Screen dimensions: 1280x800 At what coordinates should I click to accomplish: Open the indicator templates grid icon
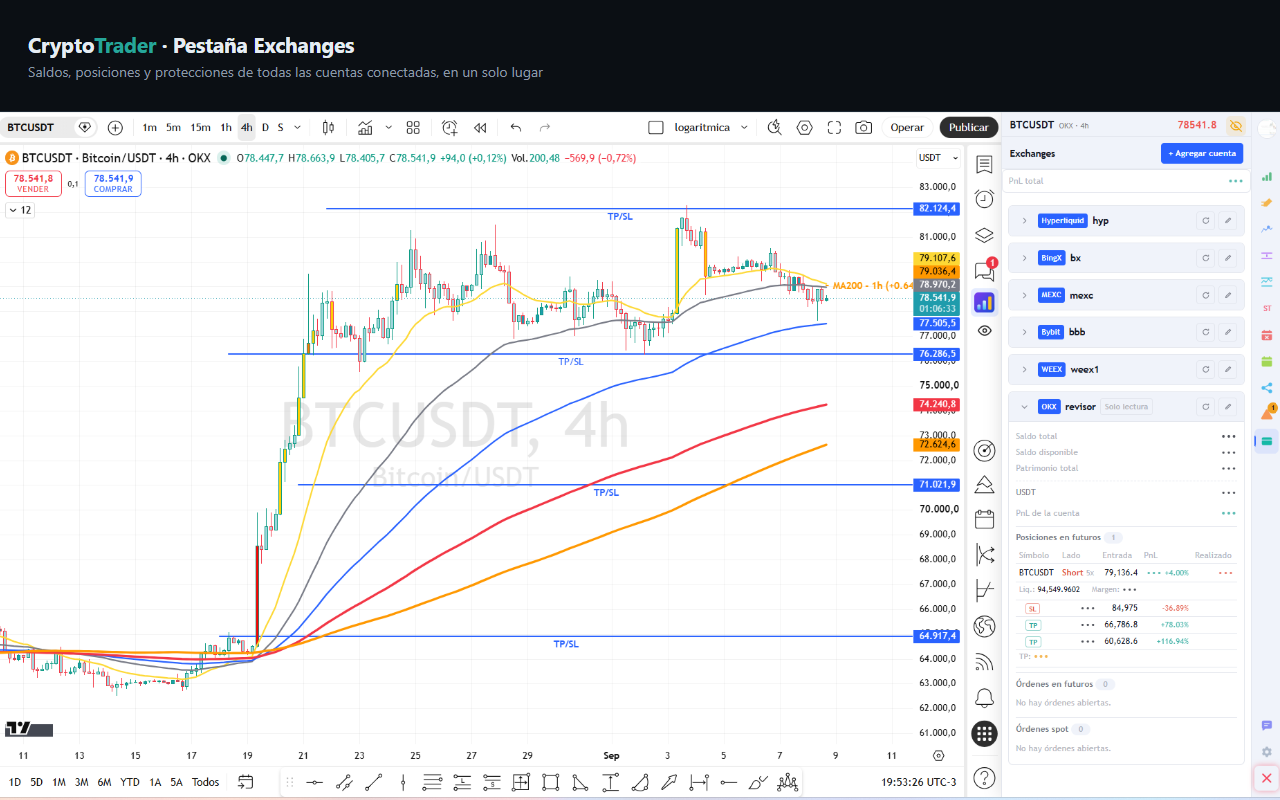coord(413,127)
